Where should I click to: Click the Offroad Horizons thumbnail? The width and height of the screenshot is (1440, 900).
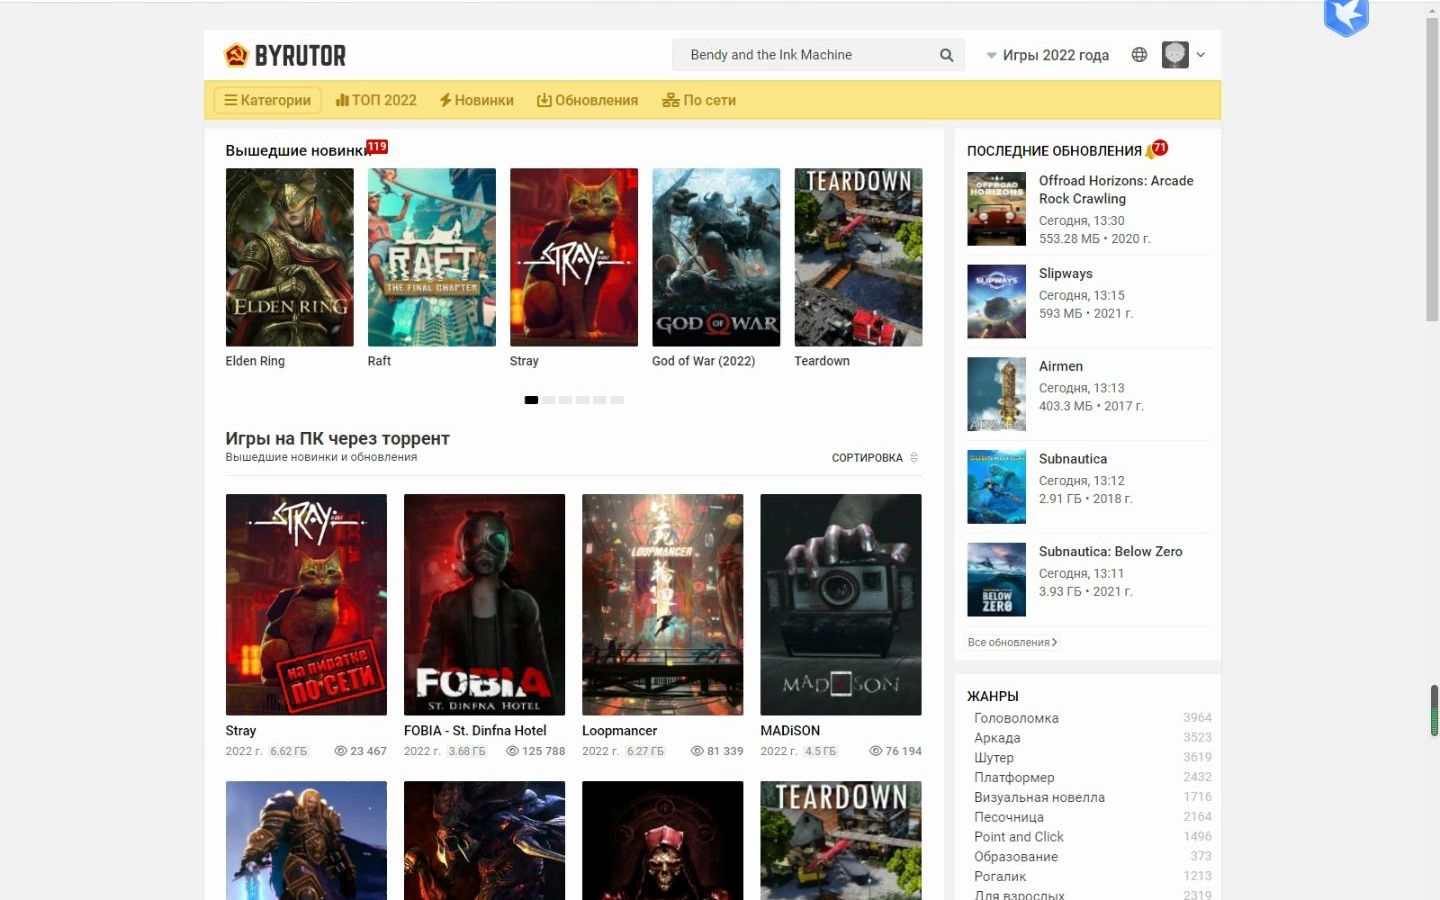(996, 209)
